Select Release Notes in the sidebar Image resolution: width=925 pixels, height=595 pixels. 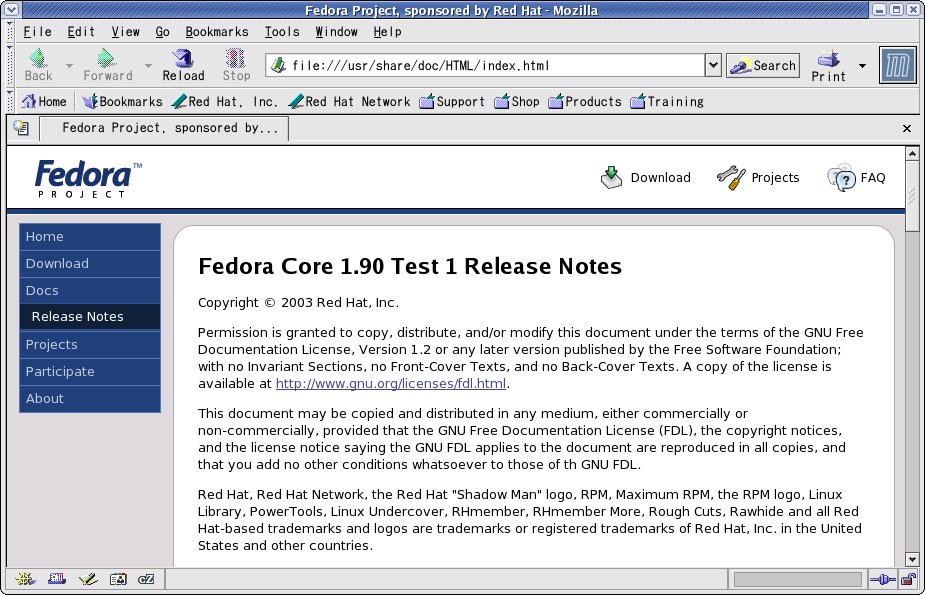click(90, 317)
